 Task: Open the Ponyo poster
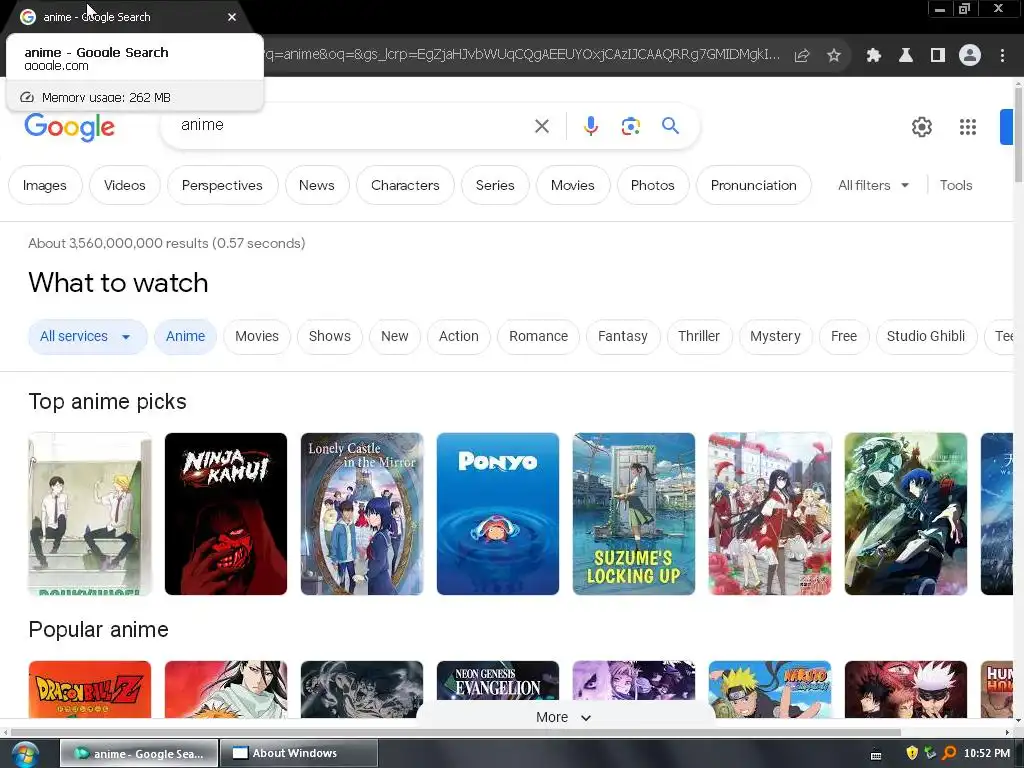(x=498, y=514)
